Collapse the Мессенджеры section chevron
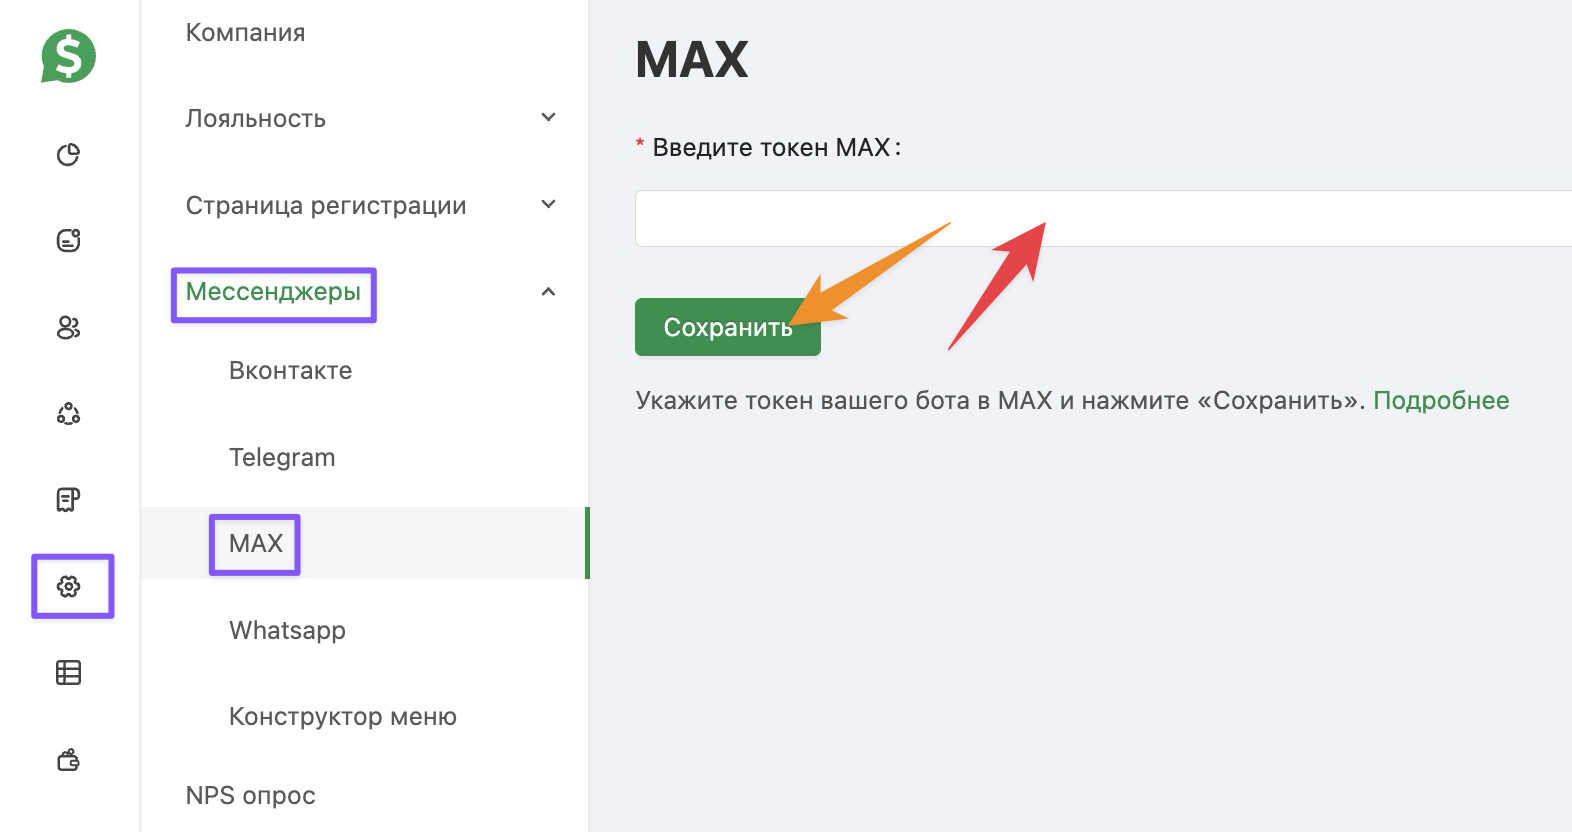Viewport: 1572px width, 832px height. [548, 292]
